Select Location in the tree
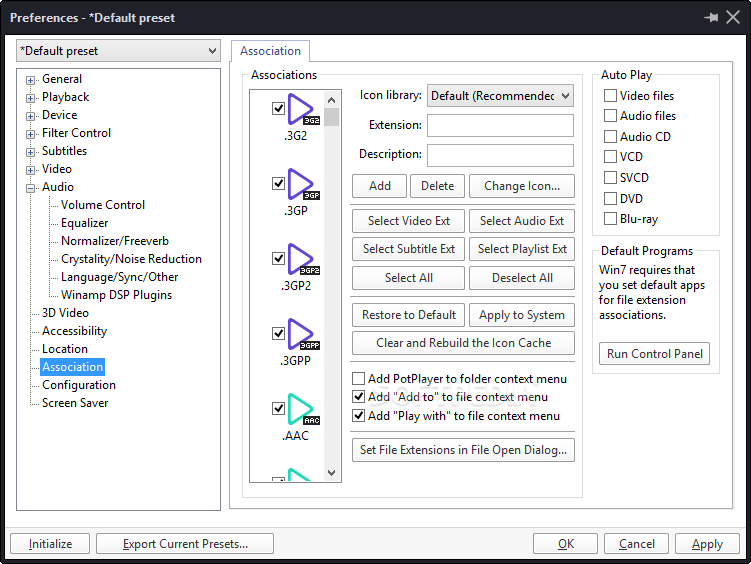Screen dimensions: 751x564 (x=65, y=349)
